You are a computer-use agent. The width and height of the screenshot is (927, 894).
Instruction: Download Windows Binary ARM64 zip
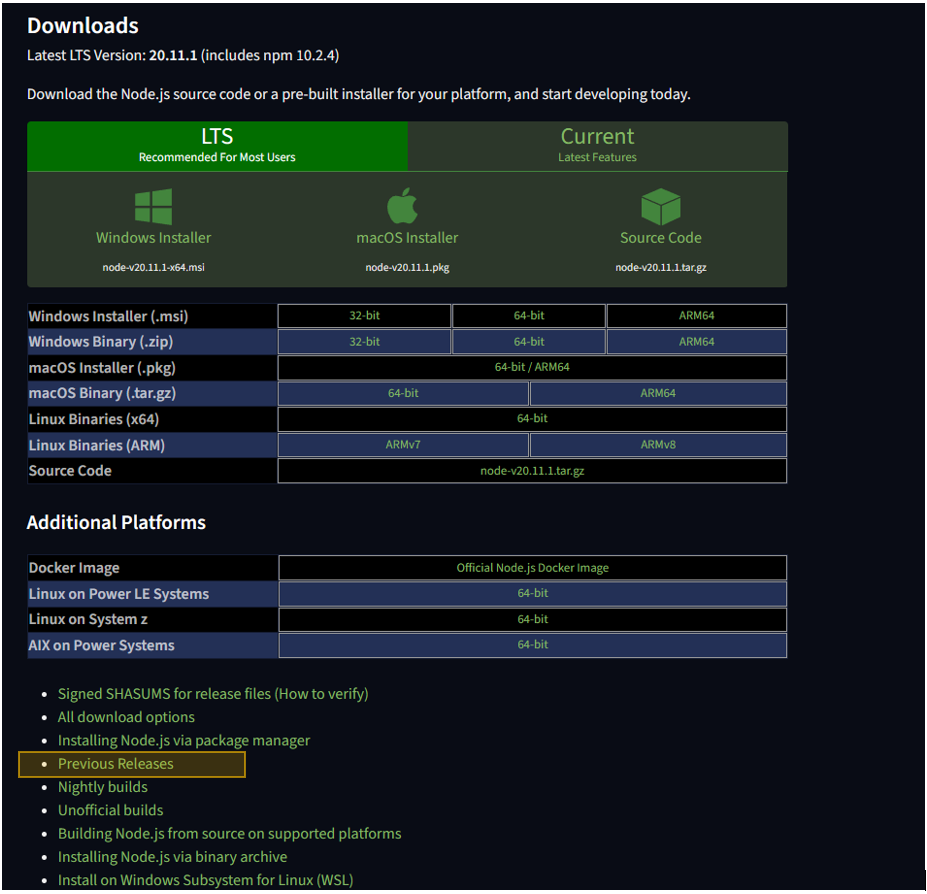695,341
